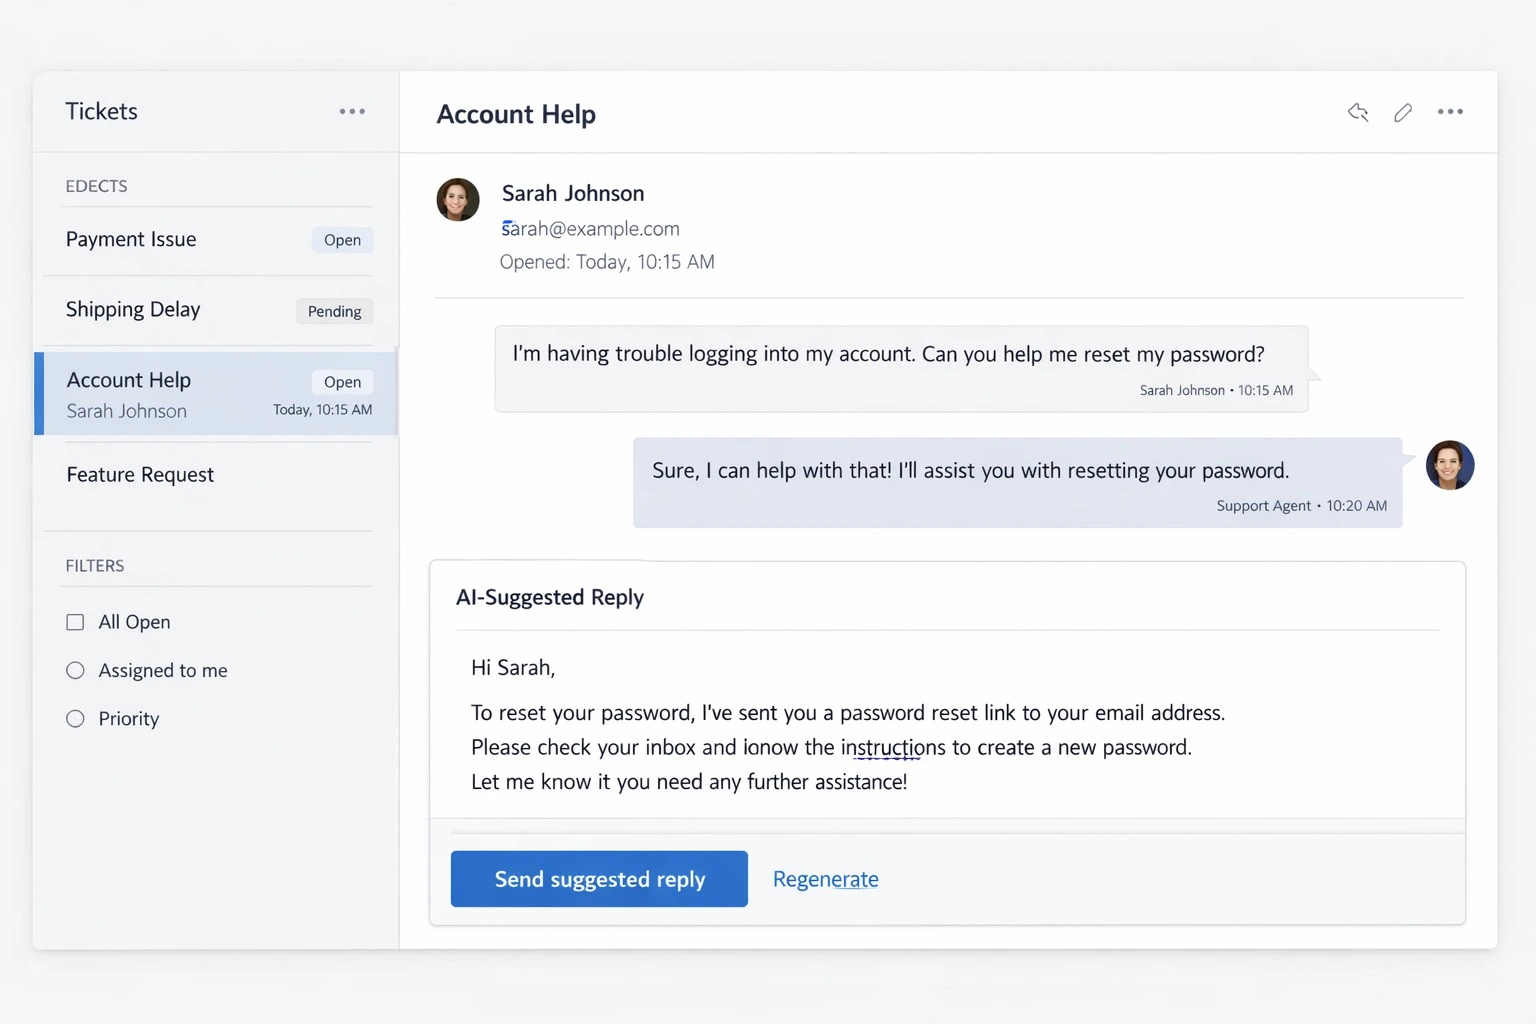Click 'Today, 10:15 AM' in the ticket list

[x=323, y=410]
